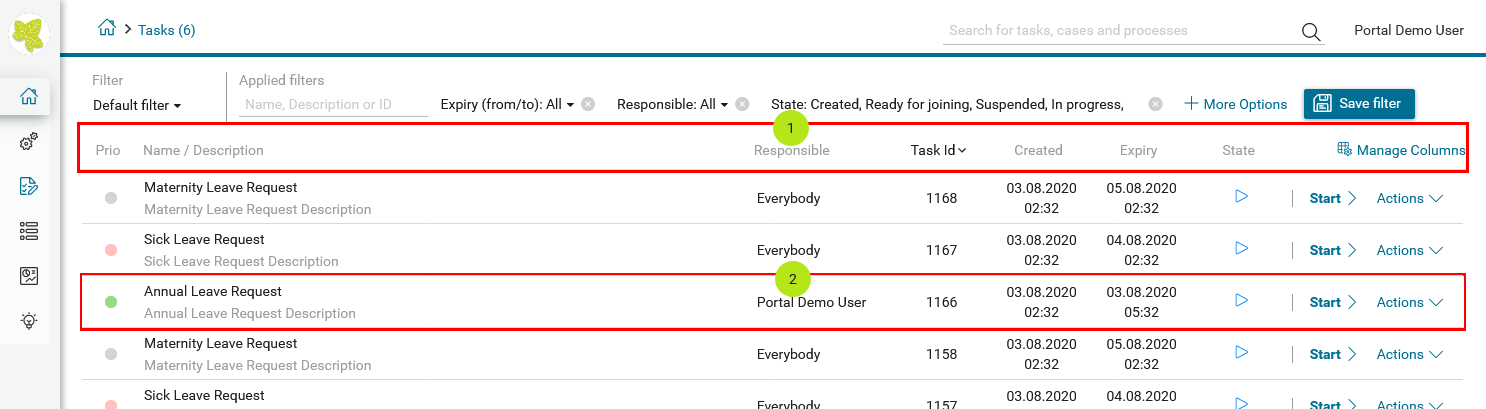Click red priority dot of task 1167
This screenshot has height=409, width=1486.
pyautogui.click(x=111, y=250)
